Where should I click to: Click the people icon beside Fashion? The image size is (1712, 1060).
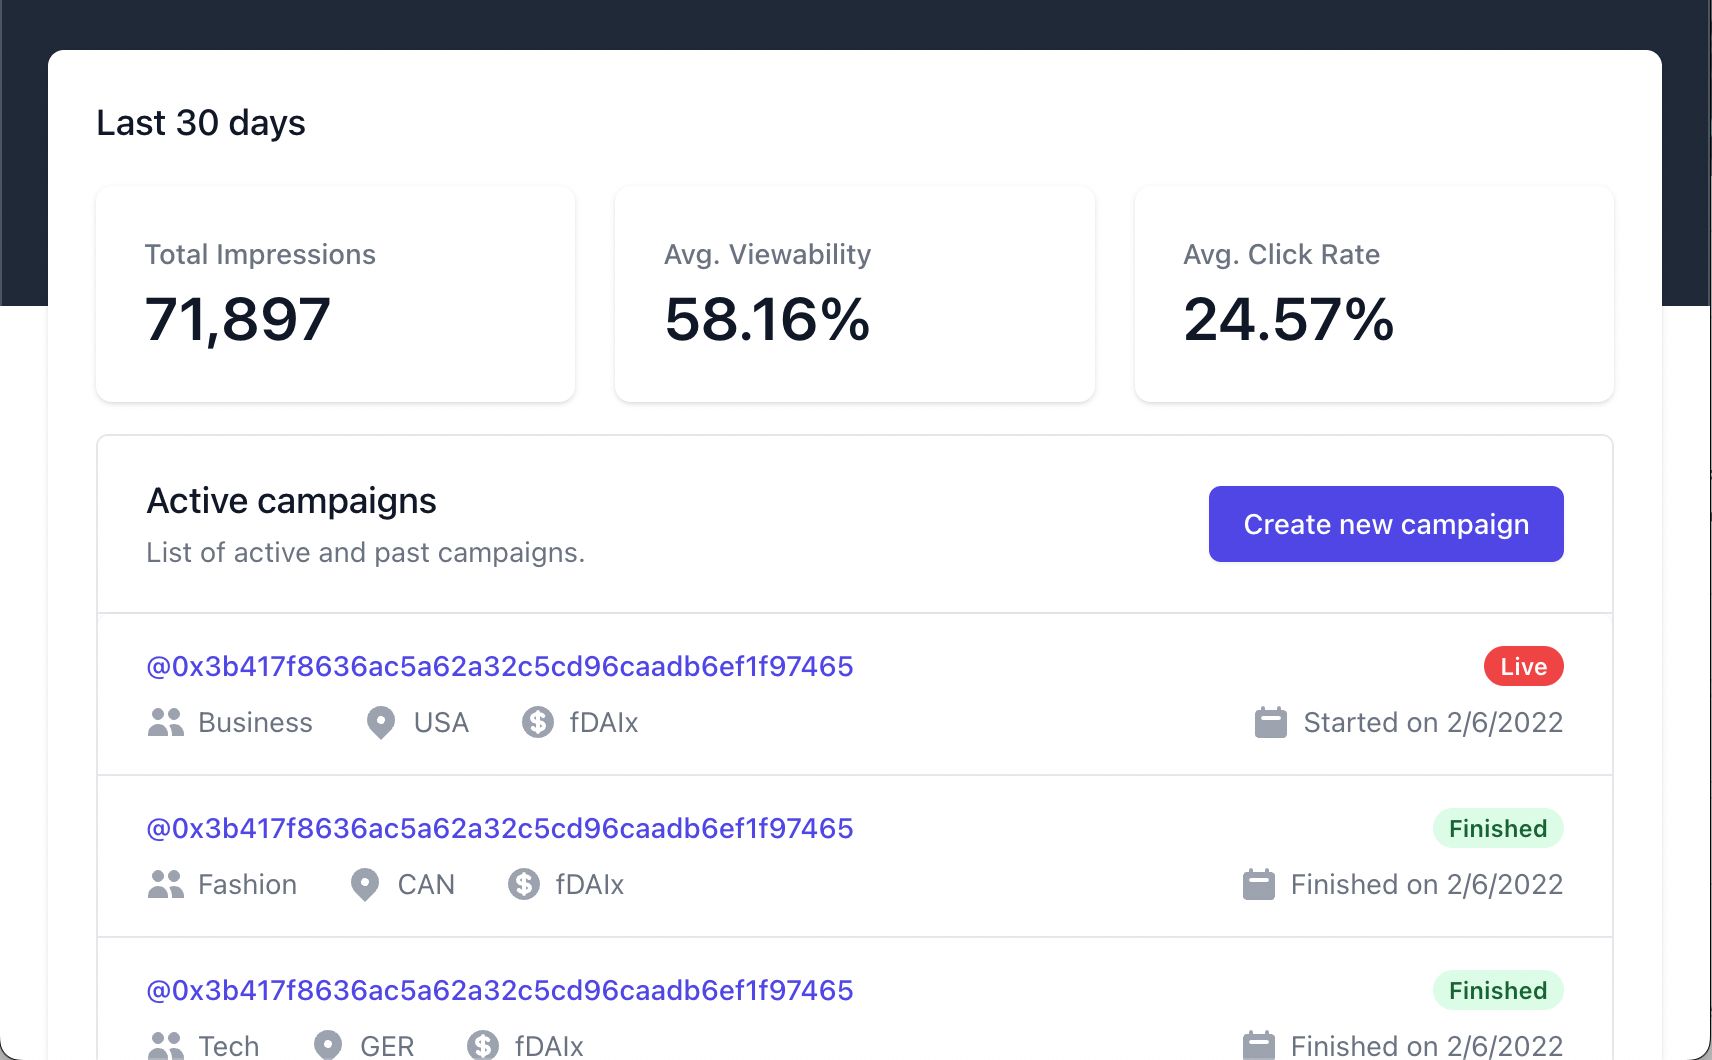166,884
